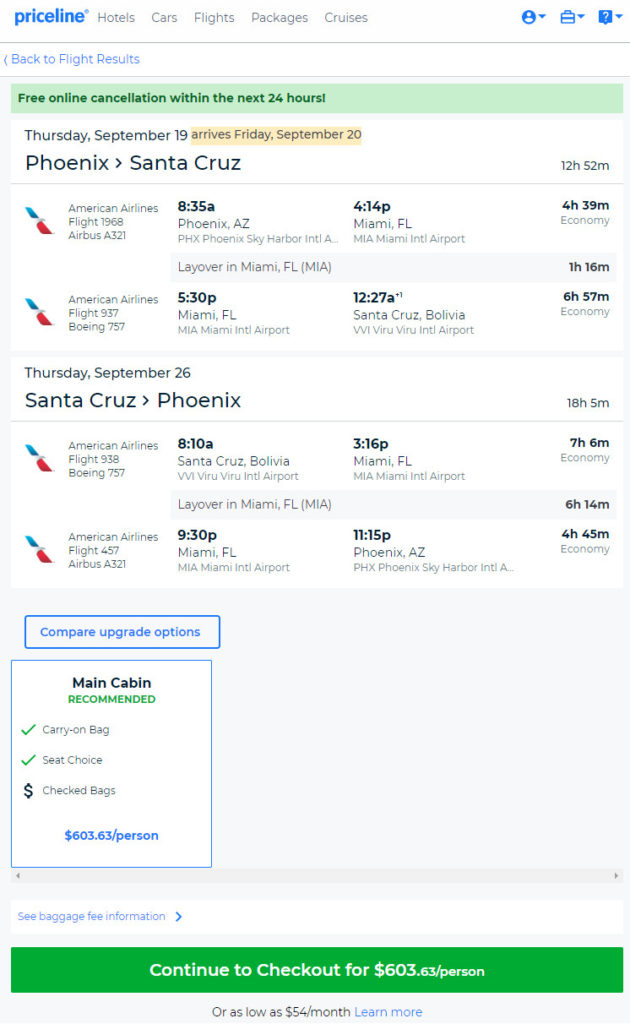
Task: Click American Airlines logo for Flight 937
Action: point(39,312)
